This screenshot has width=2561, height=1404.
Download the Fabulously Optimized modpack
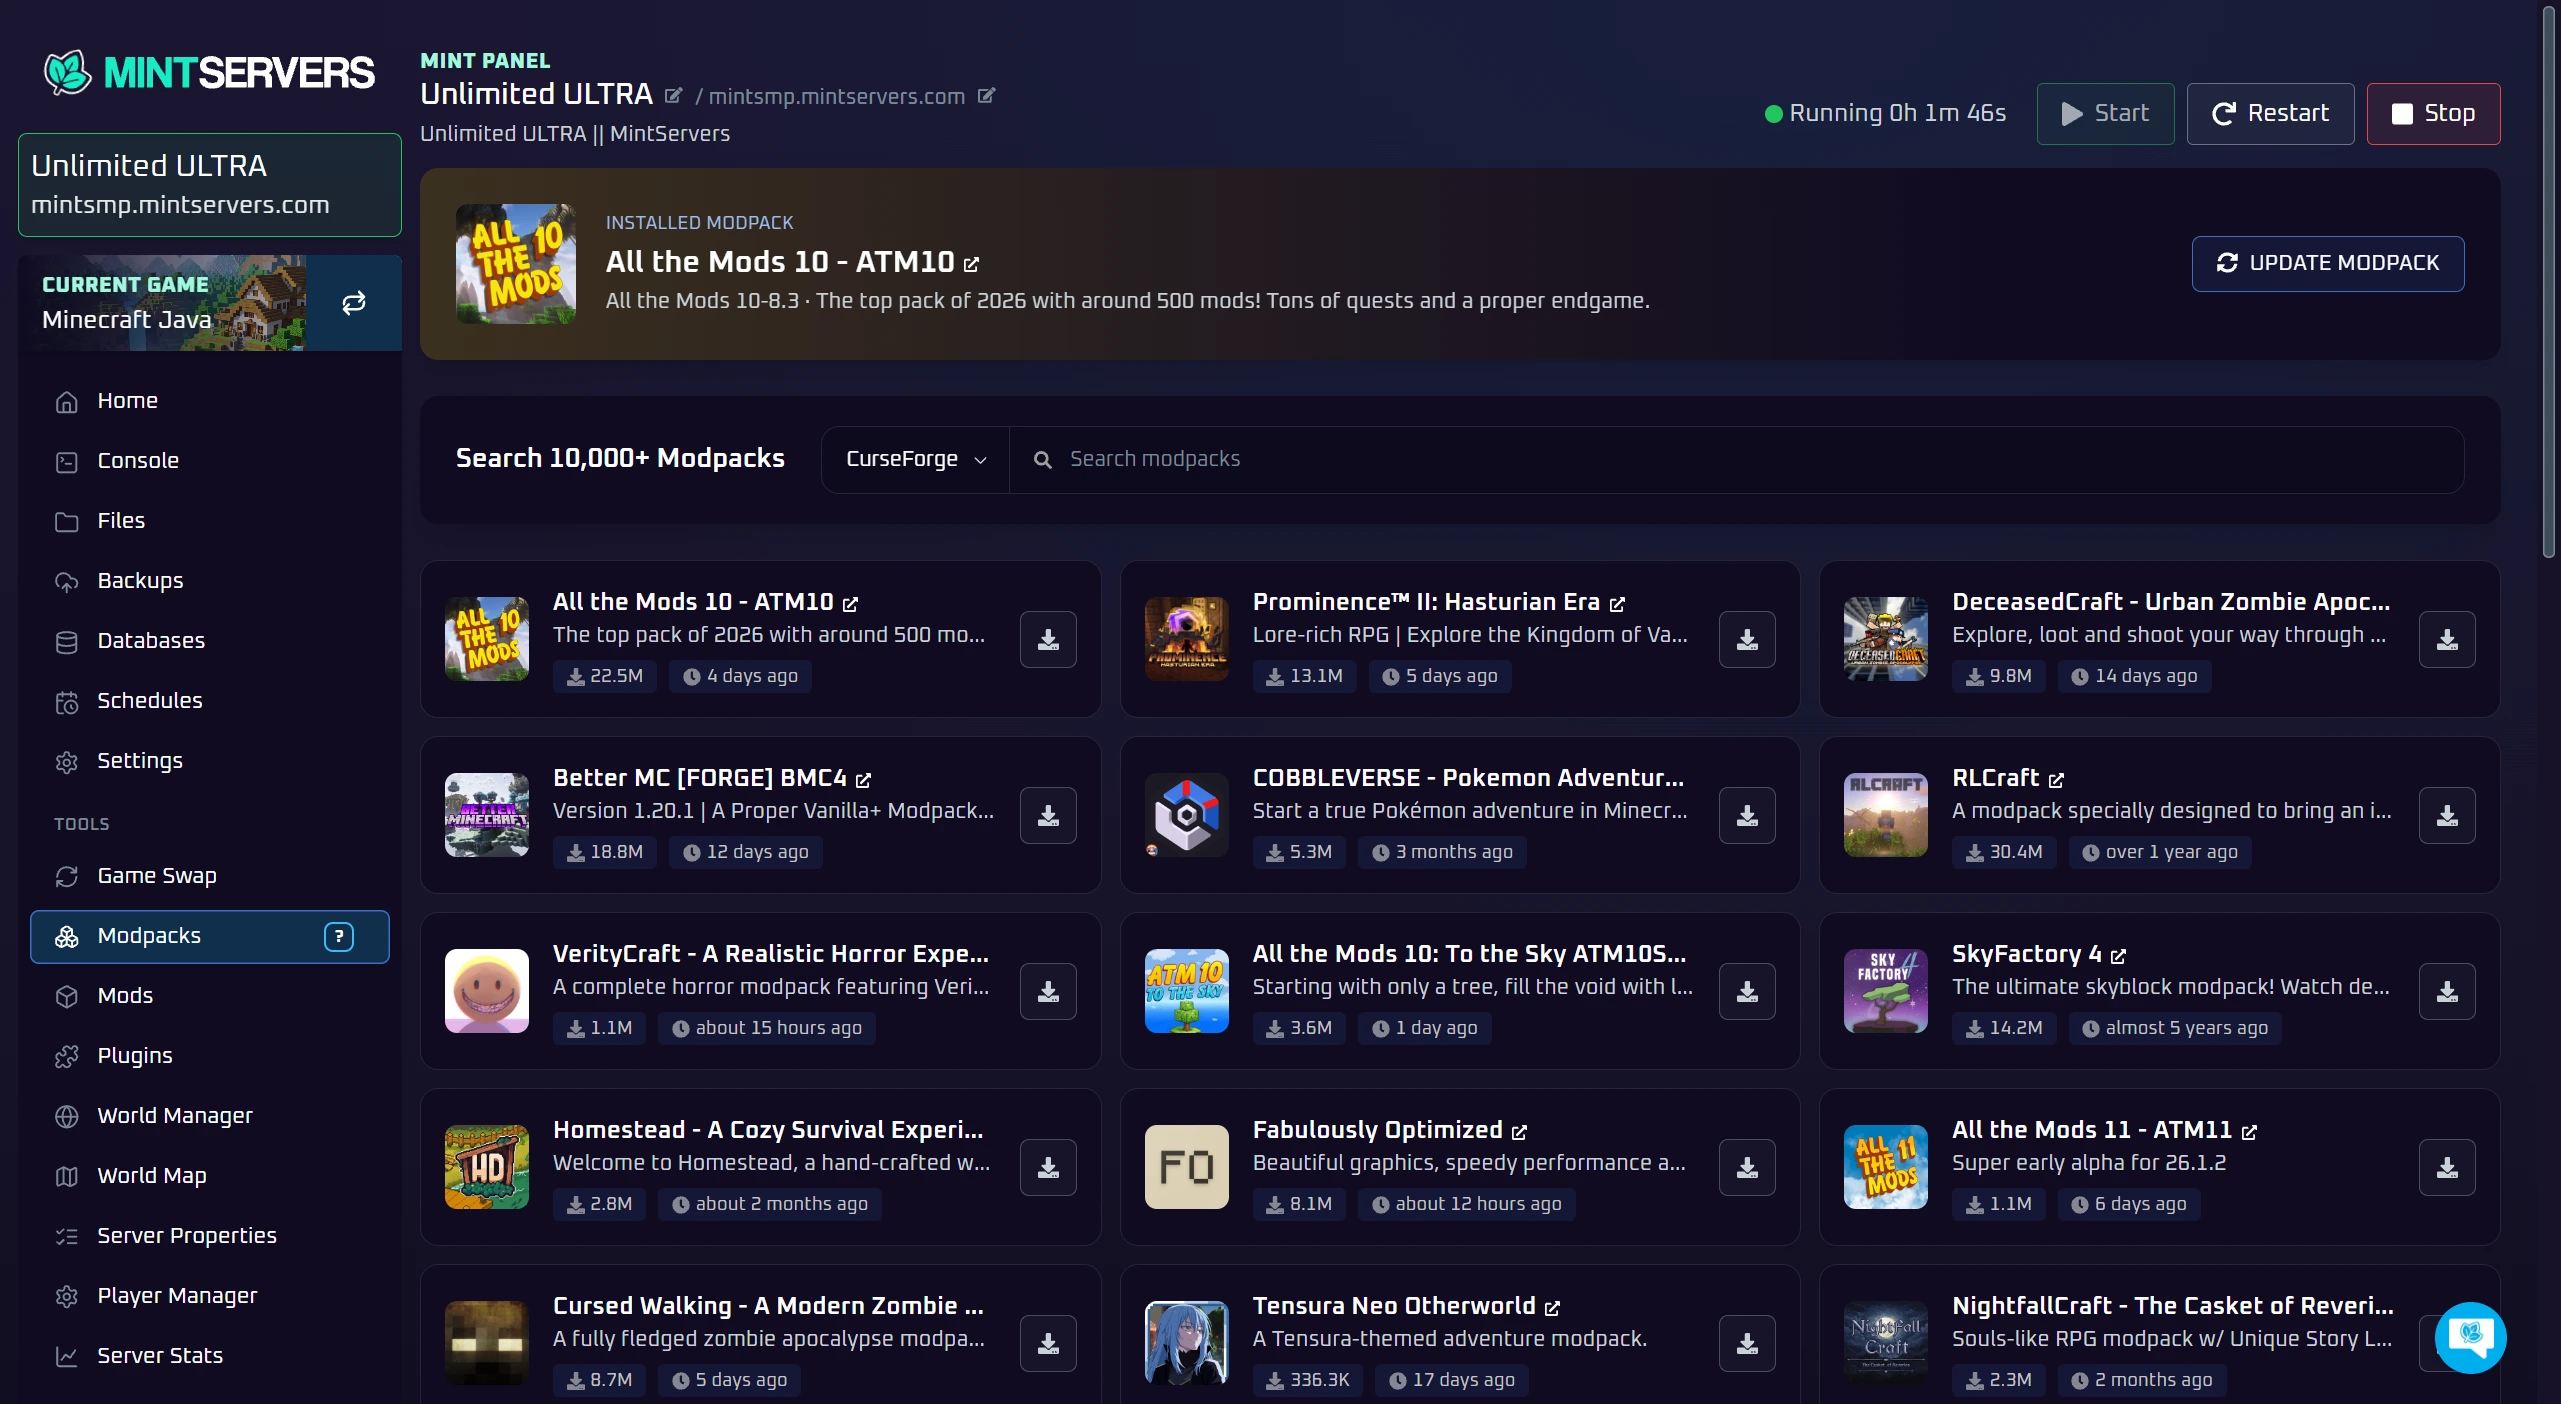(1747, 1167)
